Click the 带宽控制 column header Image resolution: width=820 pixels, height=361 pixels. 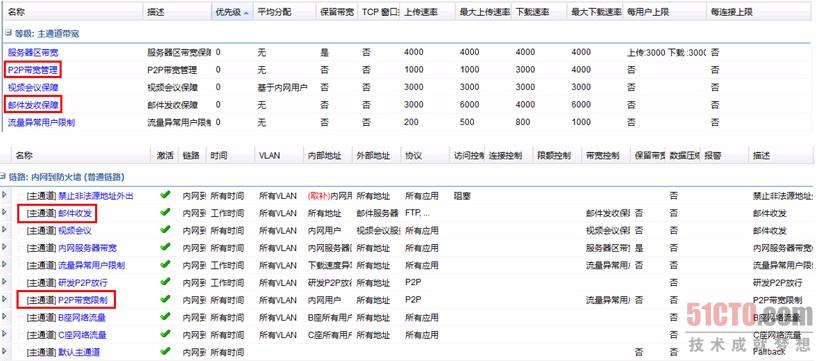click(606, 156)
